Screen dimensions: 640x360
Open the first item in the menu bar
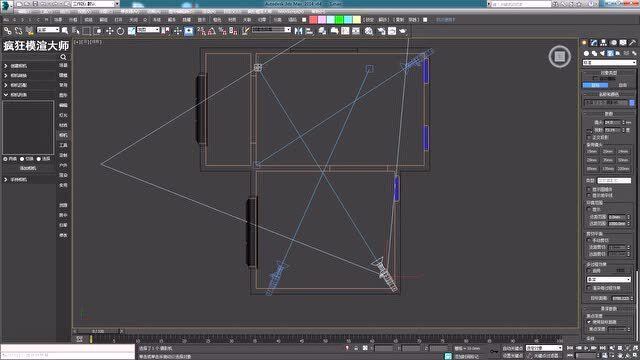coord(24,12)
